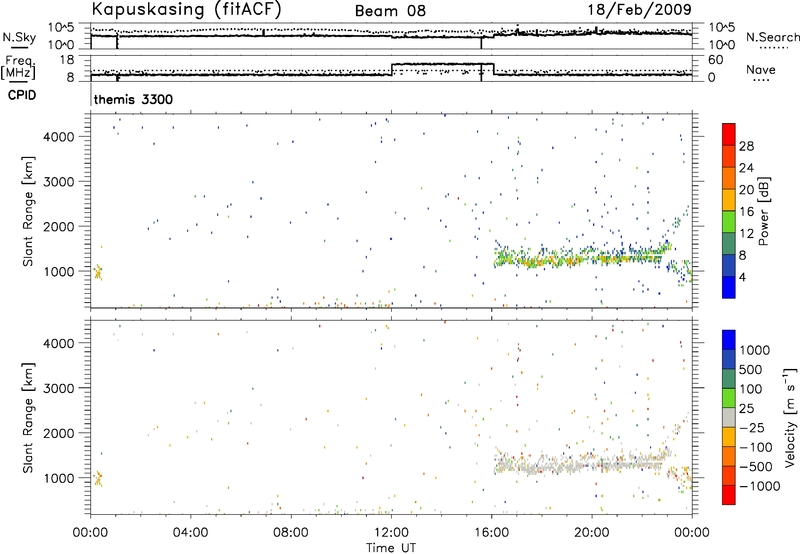Click the 'Beam 08' label
Image resolution: width=800 pixels, height=554 pixels.
(x=390, y=11)
